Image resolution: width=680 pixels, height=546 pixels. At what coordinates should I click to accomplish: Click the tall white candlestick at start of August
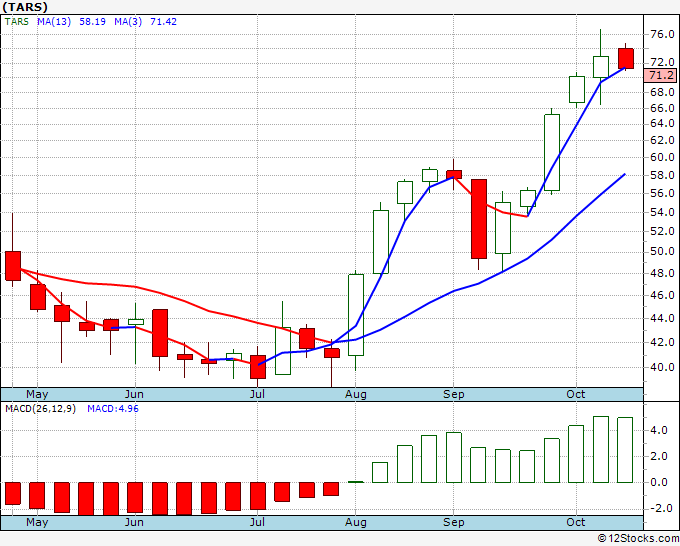pos(356,315)
